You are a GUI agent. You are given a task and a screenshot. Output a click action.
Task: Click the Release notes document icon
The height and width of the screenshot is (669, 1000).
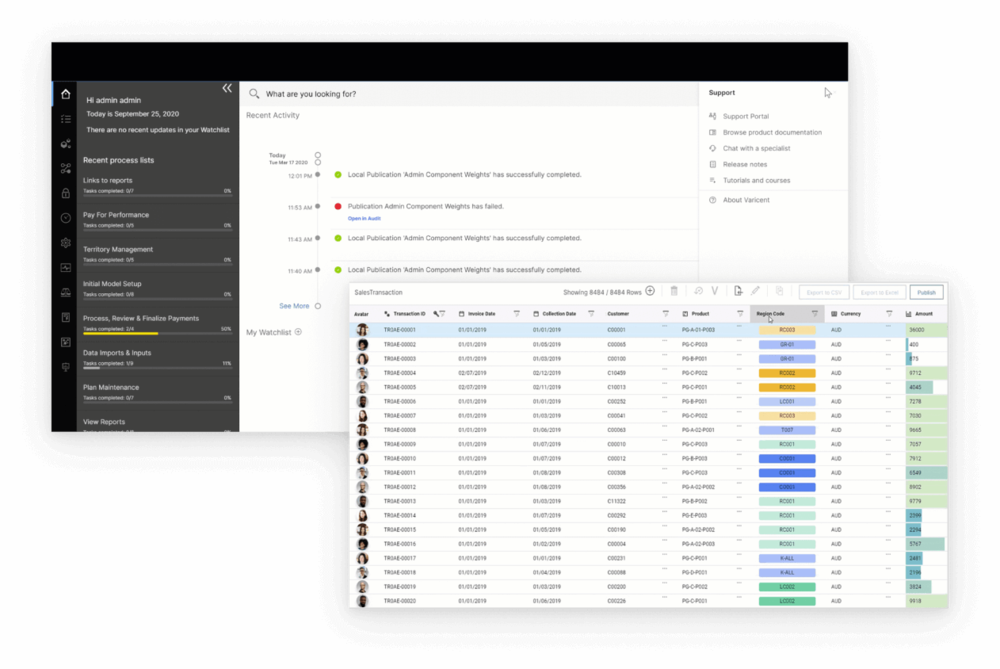coord(712,164)
